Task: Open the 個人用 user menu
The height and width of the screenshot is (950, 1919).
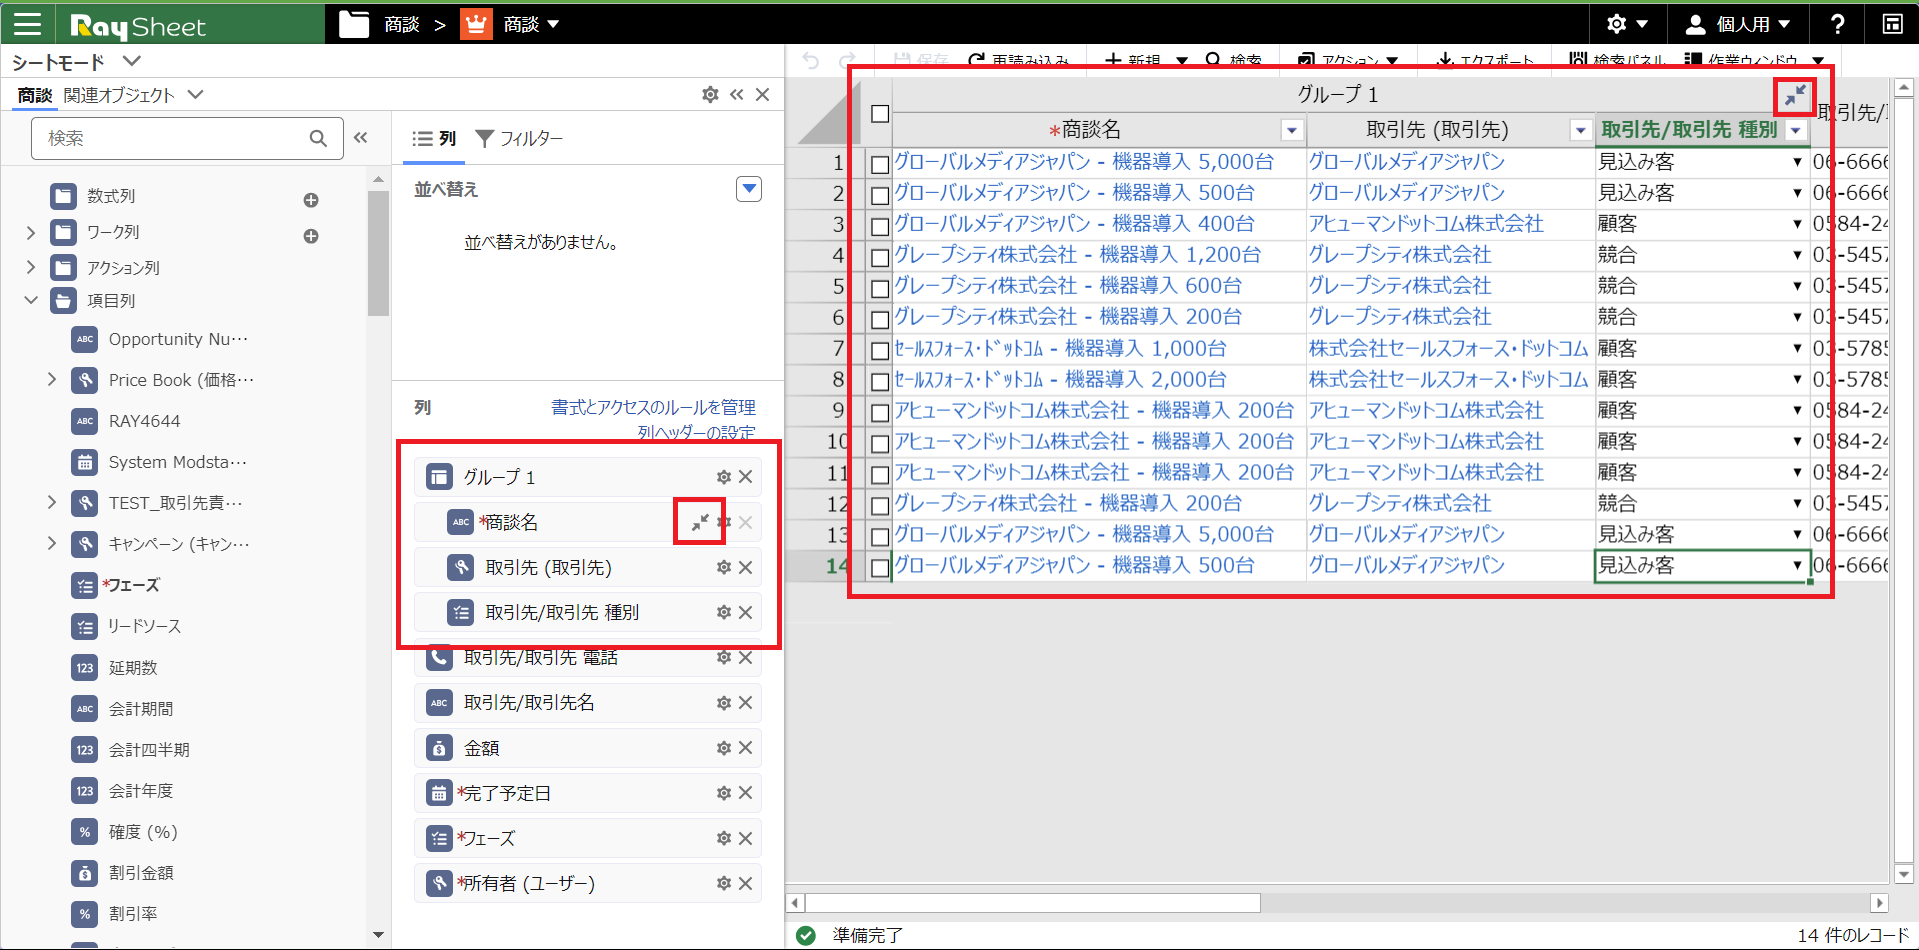Action: 1740,24
